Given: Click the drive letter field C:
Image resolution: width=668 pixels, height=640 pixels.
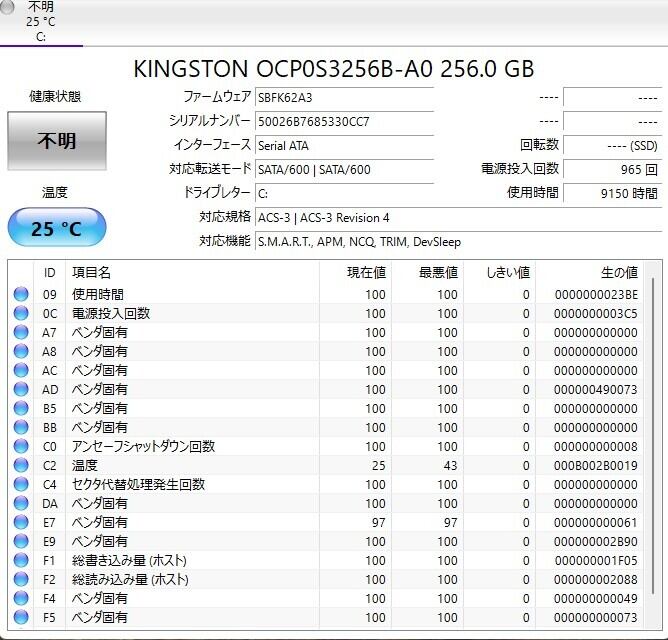Looking at the screenshot, I should coord(344,193).
